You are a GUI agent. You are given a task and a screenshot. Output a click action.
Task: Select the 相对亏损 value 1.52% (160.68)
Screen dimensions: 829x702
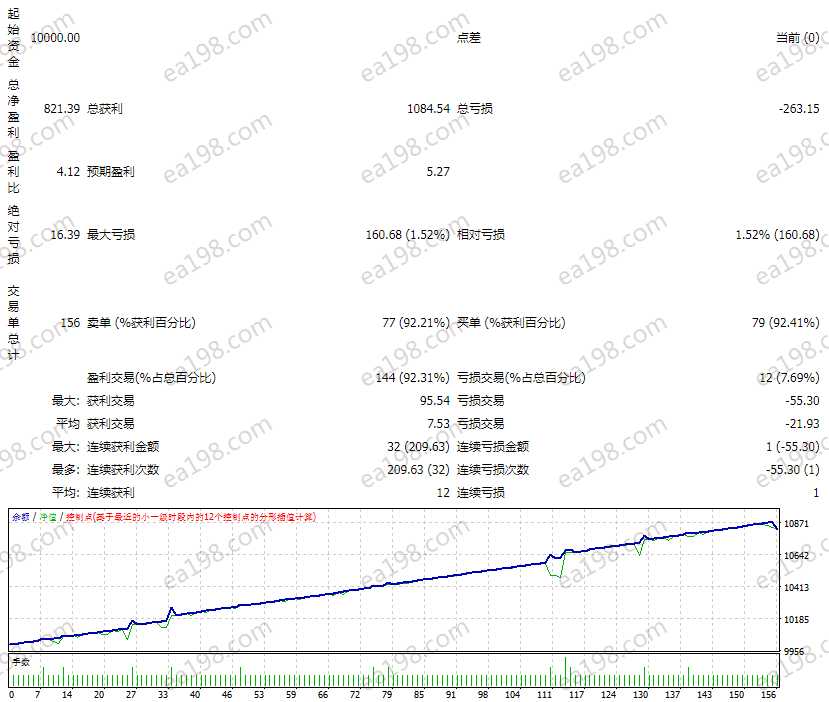click(x=777, y=235)
